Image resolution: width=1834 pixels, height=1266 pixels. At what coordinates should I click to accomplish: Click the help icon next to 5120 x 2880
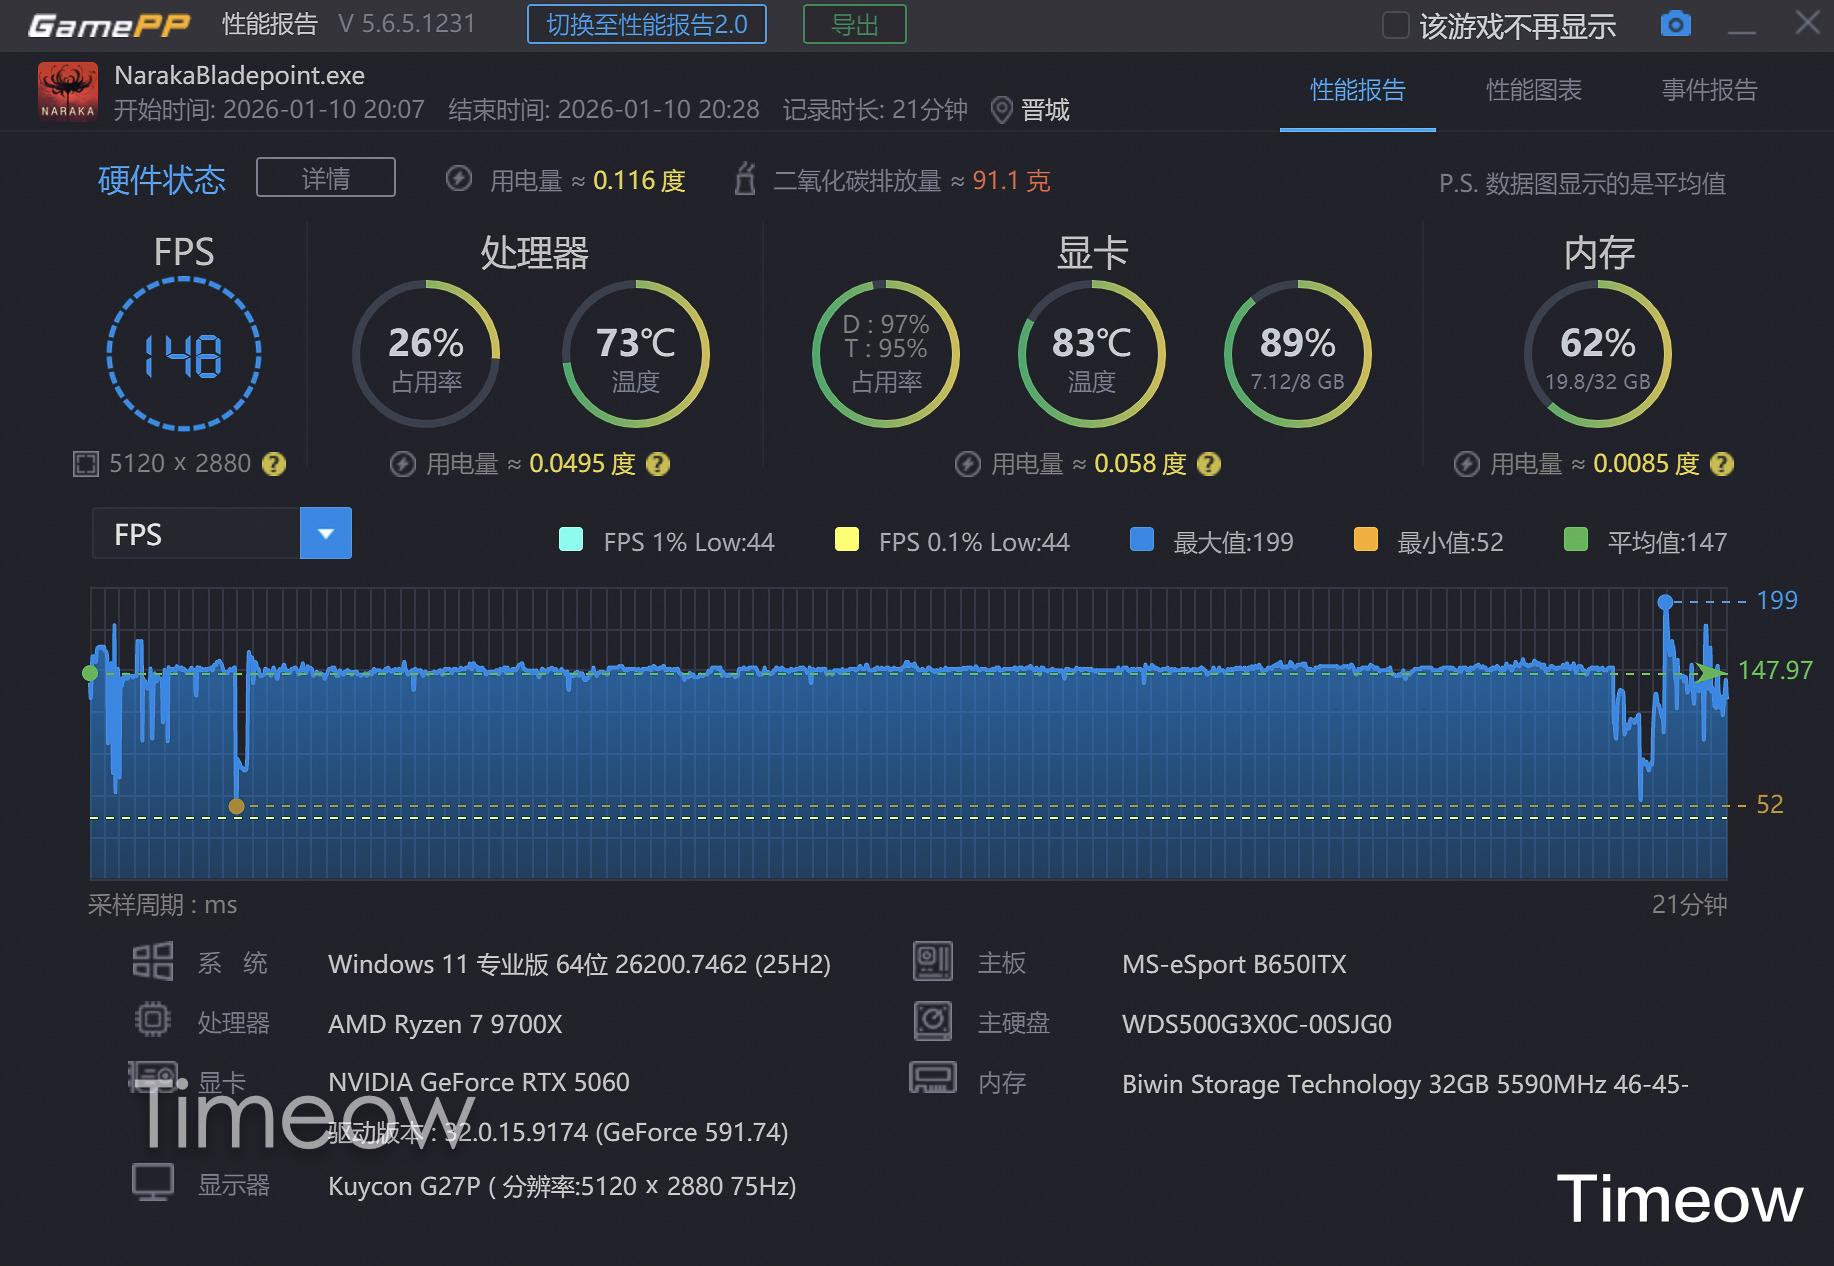point(273,464)
